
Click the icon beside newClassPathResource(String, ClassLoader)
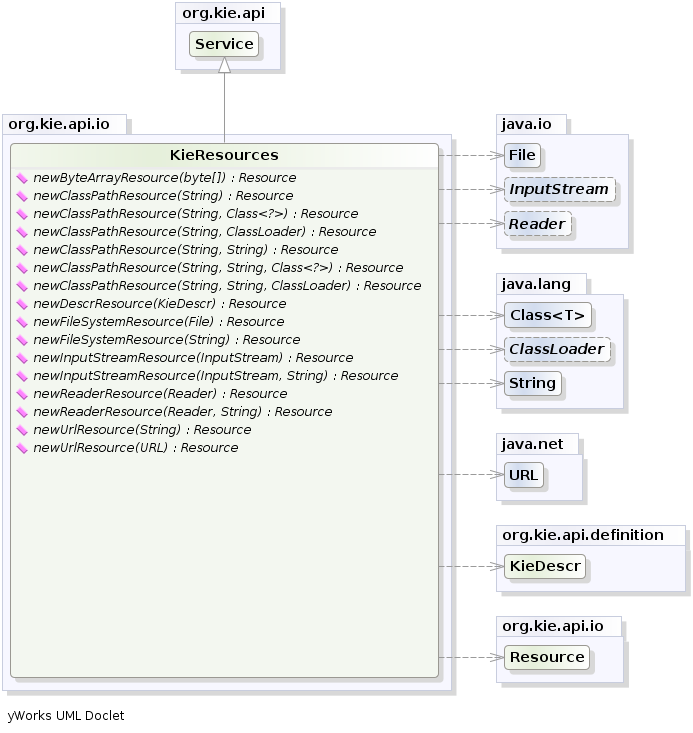pos(23,232)
